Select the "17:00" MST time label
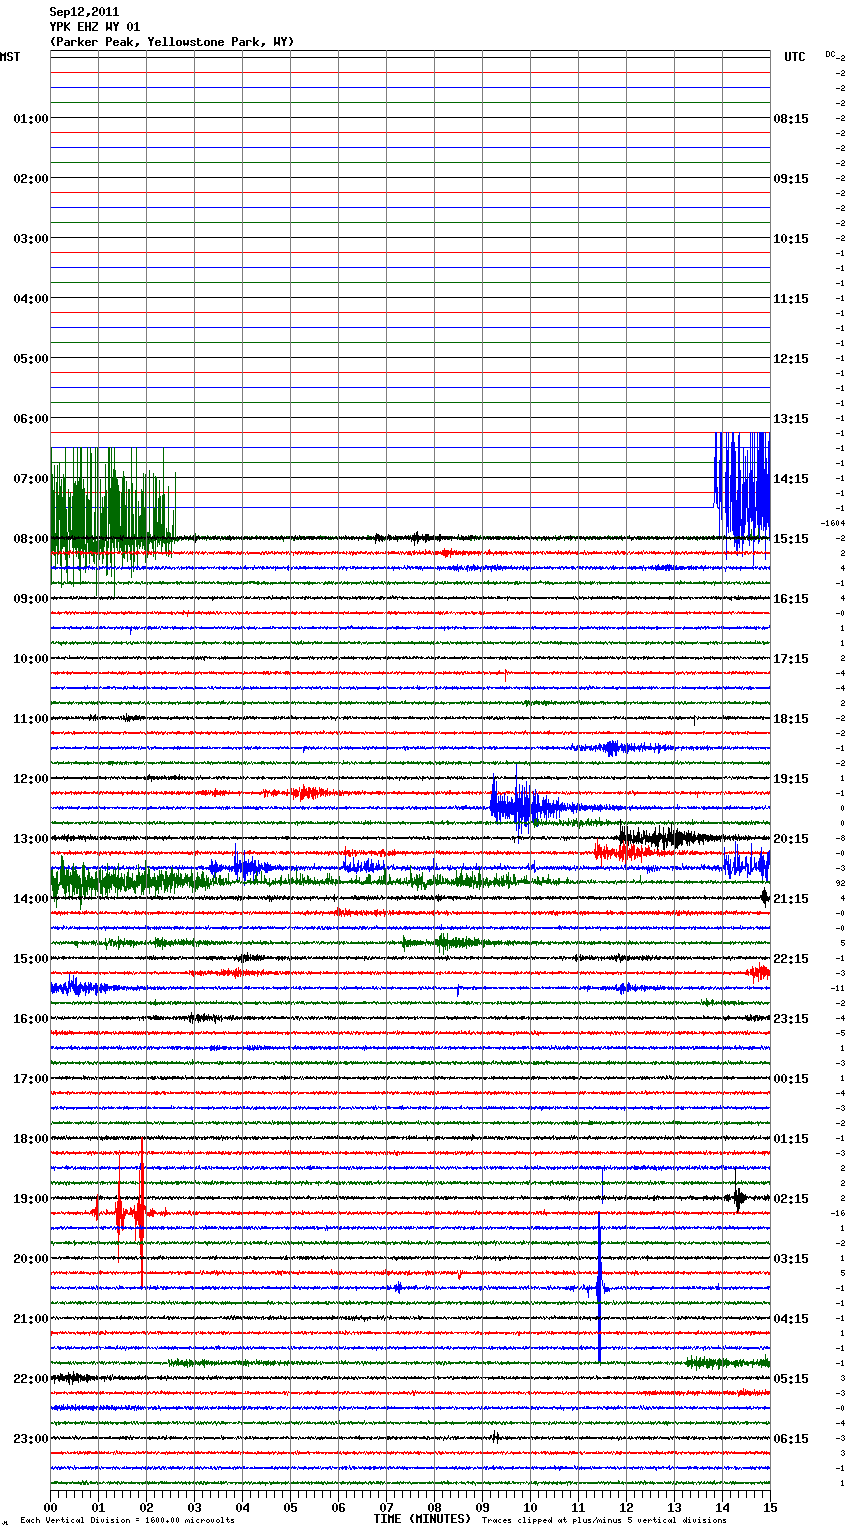850x1534 pixels. (31, 1079)
